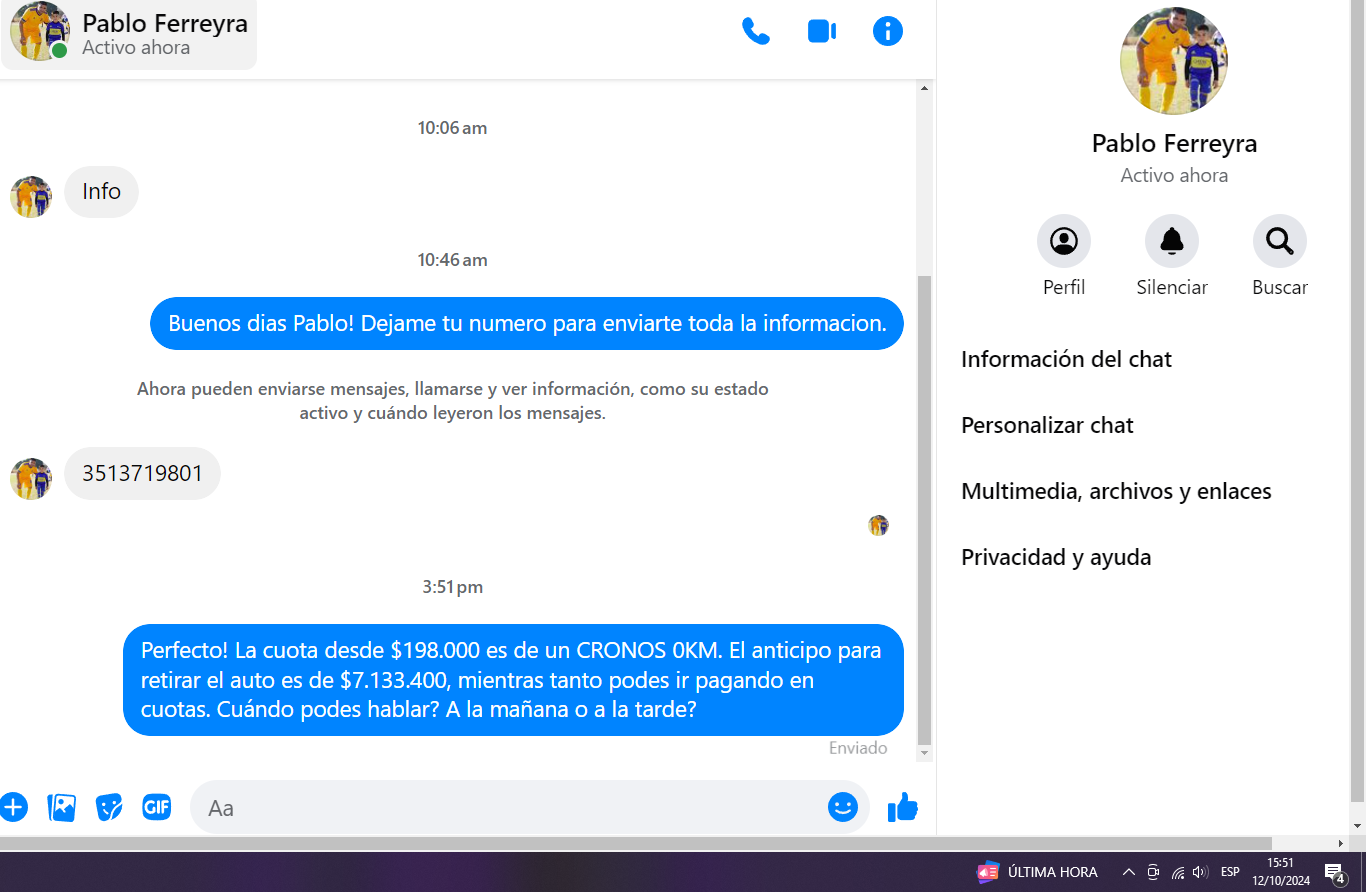Screen dimensions: 1366x892
Task: Open the GIF picker
Action: click(157, 807)
